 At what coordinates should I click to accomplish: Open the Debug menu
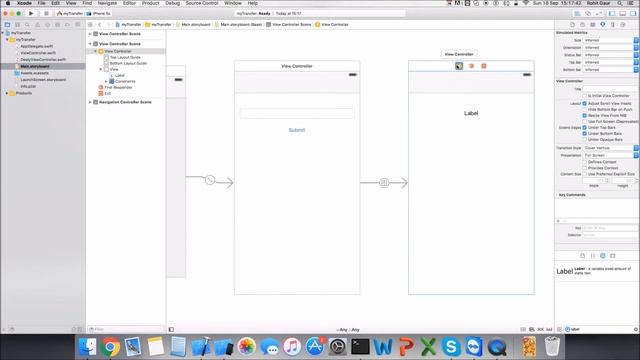(x=173, y=3)
